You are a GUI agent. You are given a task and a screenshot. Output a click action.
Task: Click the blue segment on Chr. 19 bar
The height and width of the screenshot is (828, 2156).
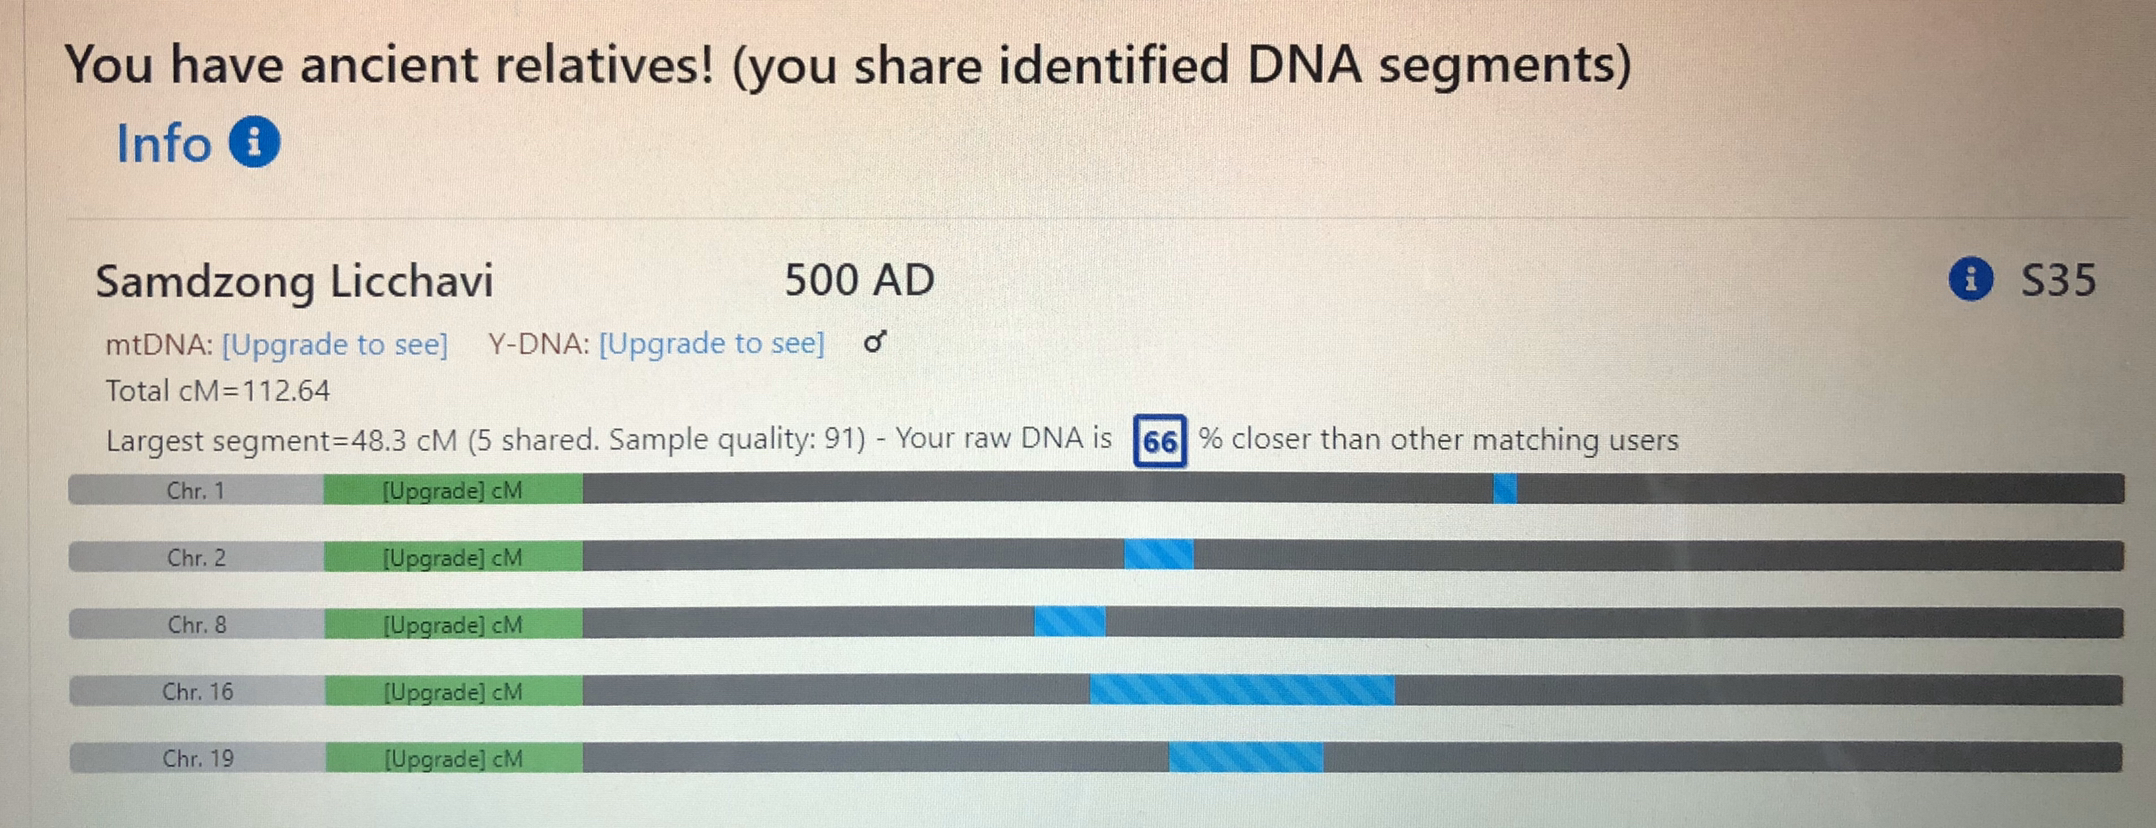coord(1245,757)
